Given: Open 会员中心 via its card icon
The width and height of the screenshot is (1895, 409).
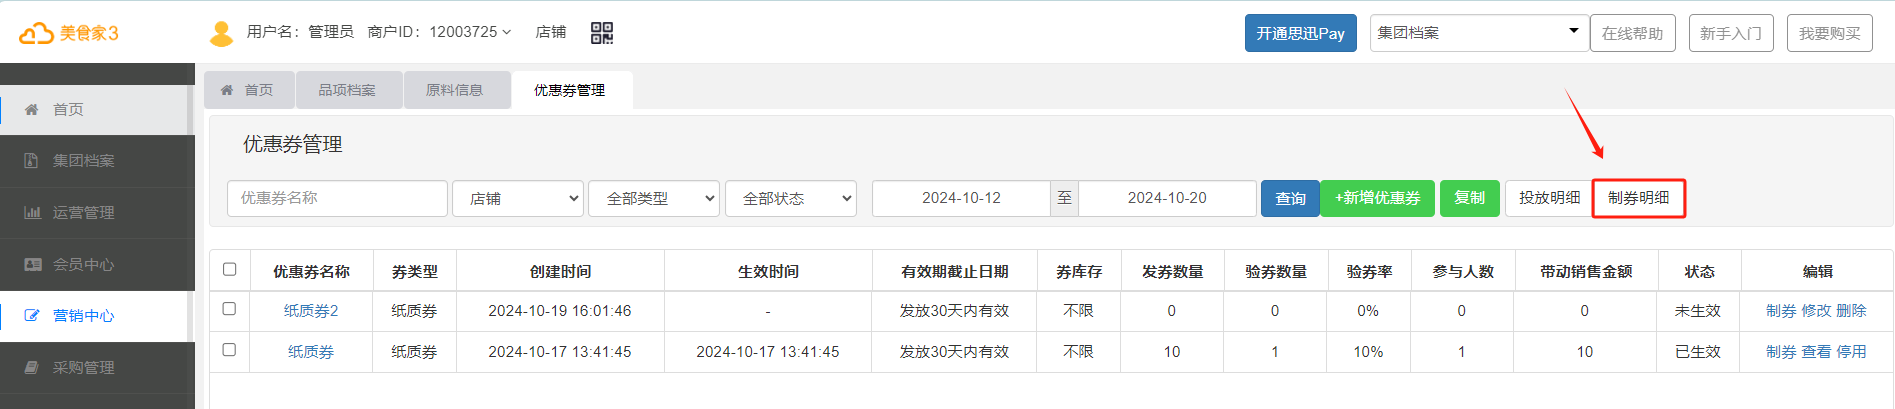Looking at the screenshot, I should pos(32,265).
